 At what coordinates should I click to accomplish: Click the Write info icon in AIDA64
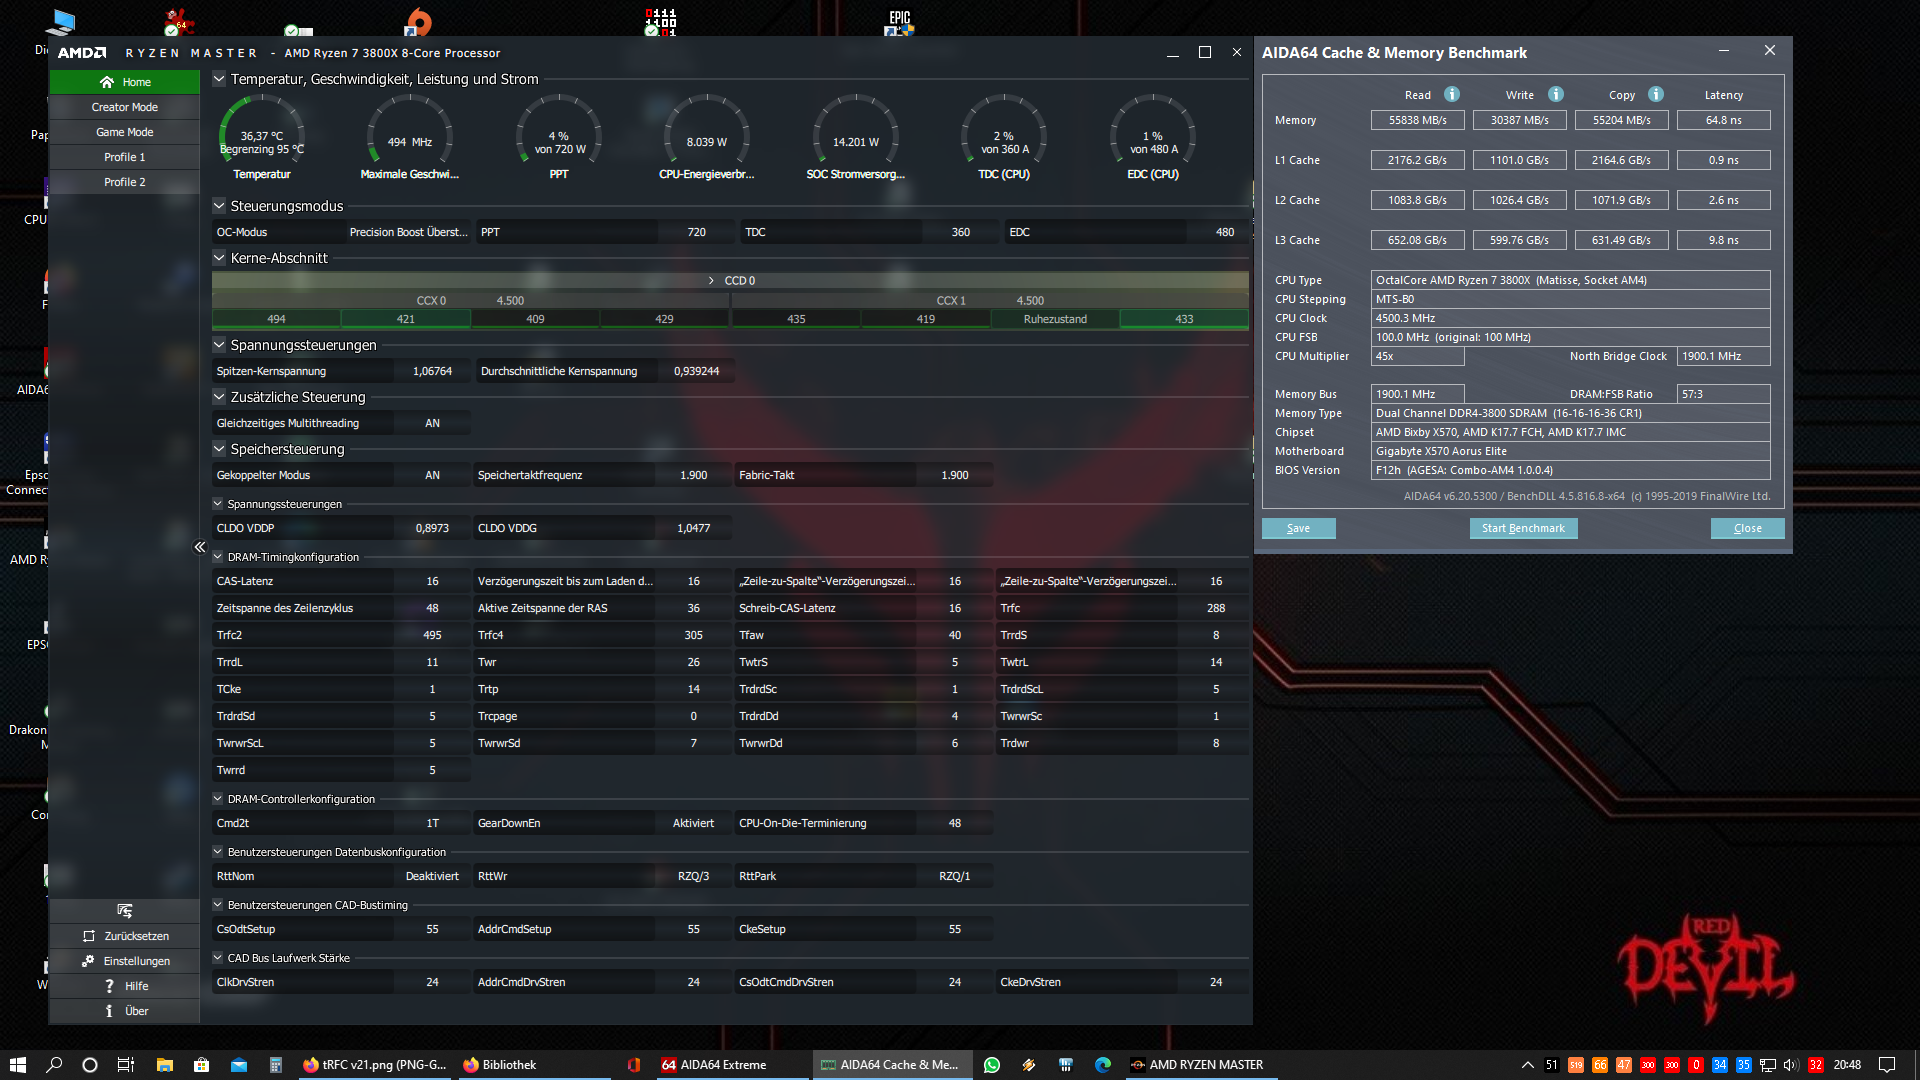[1555, 94]
